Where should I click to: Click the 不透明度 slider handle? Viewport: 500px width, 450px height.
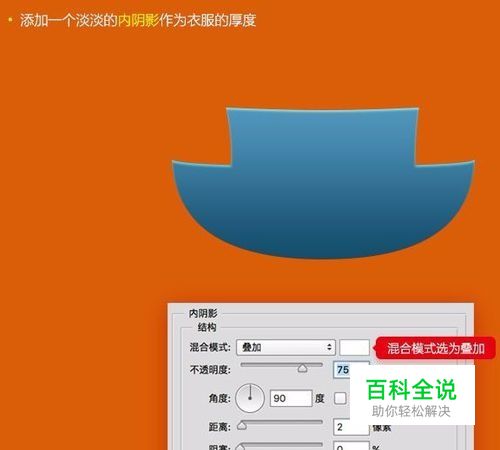(302, 368)
